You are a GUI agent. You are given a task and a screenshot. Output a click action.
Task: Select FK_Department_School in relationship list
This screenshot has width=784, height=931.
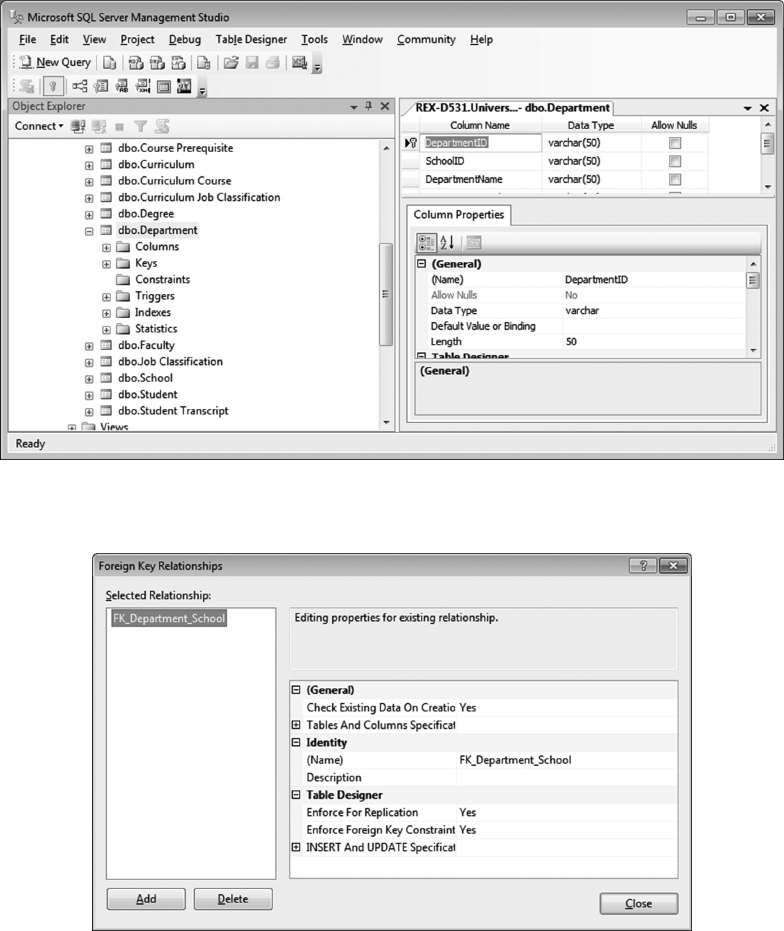[x=169, y=618]
